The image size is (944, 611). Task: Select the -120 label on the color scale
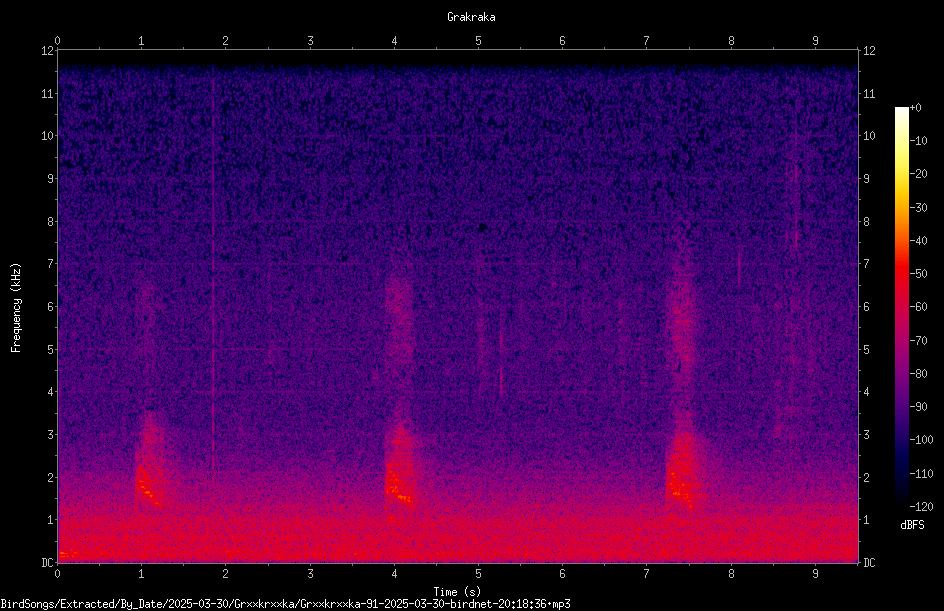tap(921, 507)
